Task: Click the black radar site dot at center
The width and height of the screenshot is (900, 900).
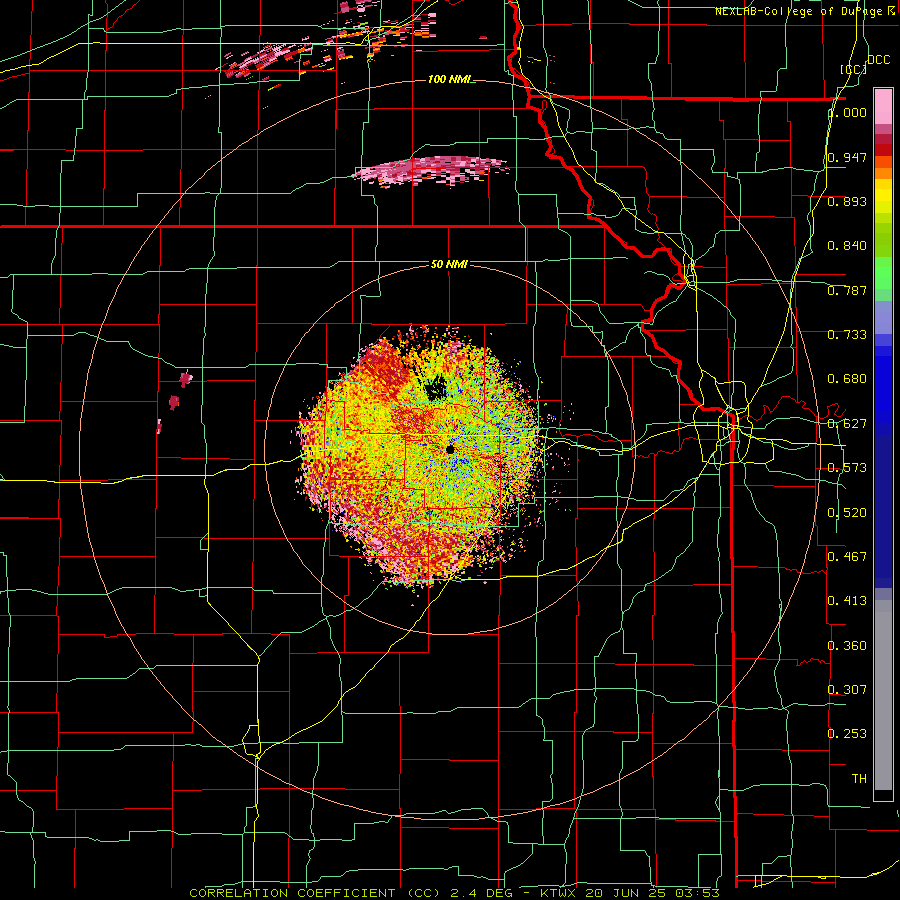Action: coord(450,449)
